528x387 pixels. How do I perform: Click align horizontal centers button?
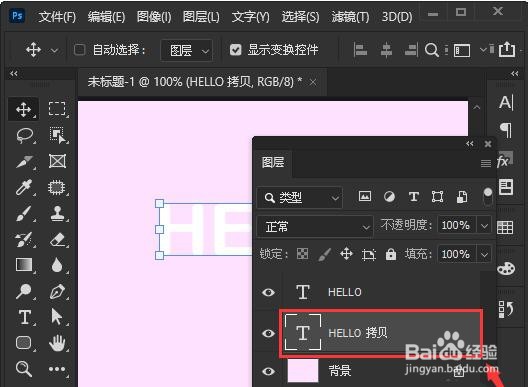tap(386, 50)
